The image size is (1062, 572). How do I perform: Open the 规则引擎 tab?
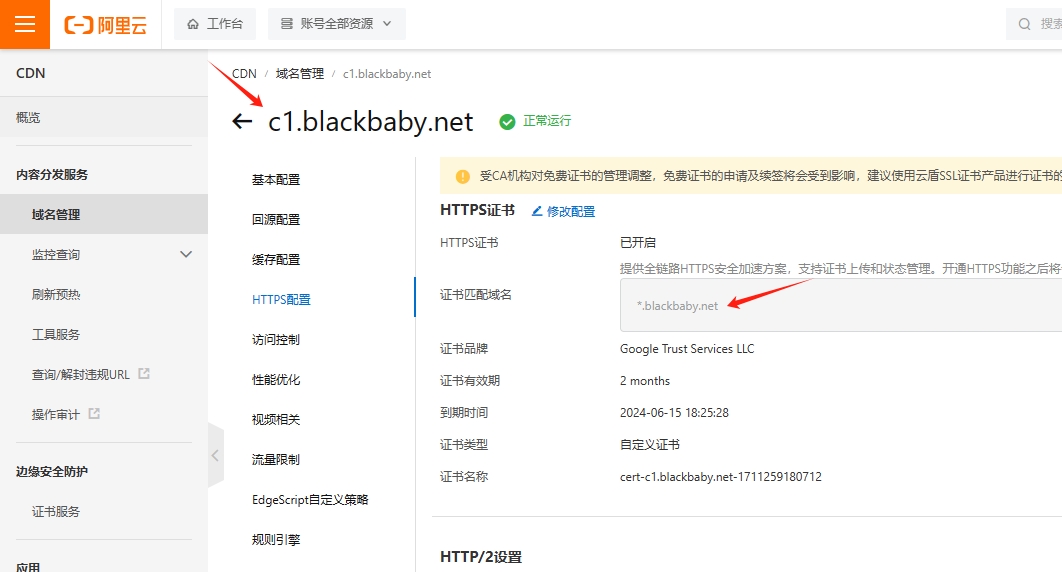point(276,540)
